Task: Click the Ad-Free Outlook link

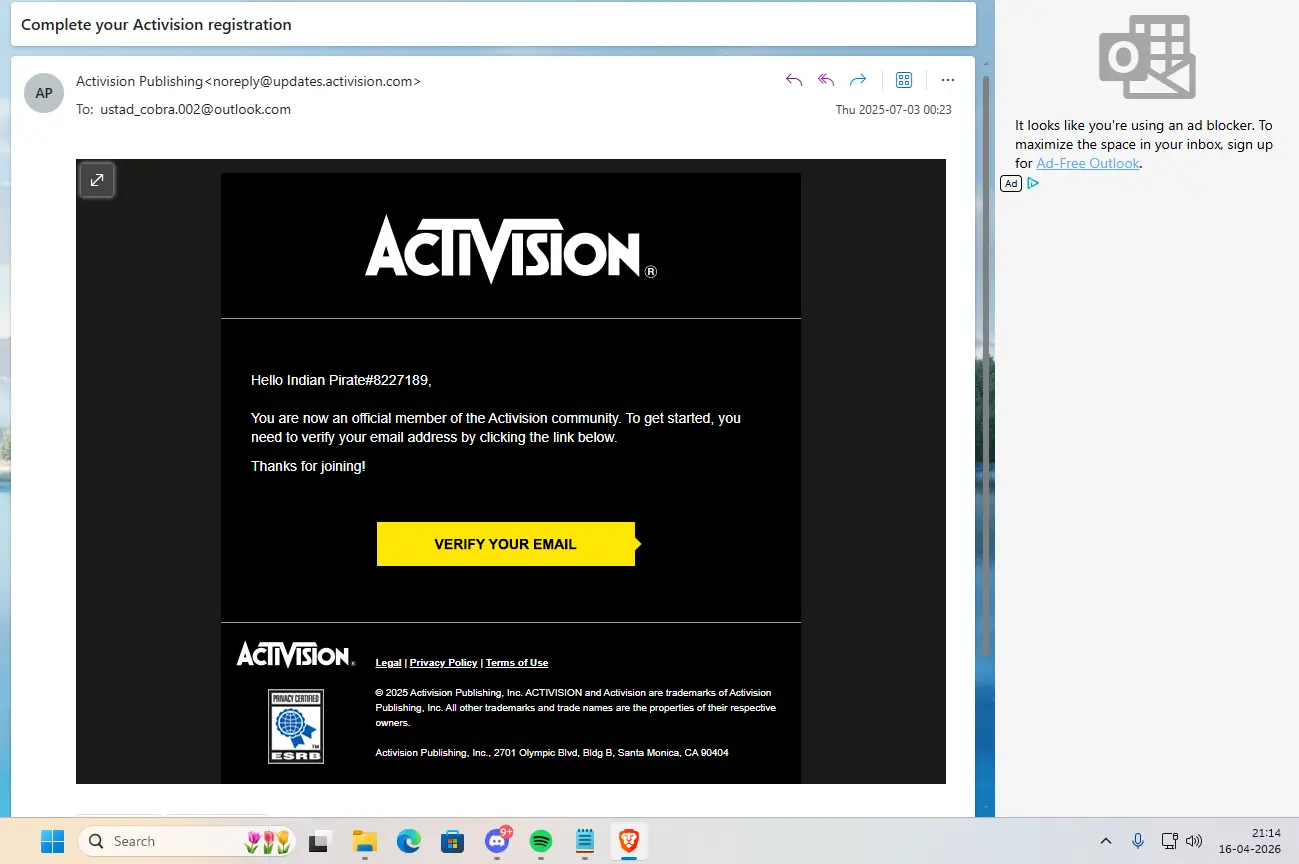Action: (x=1088, y=163)
